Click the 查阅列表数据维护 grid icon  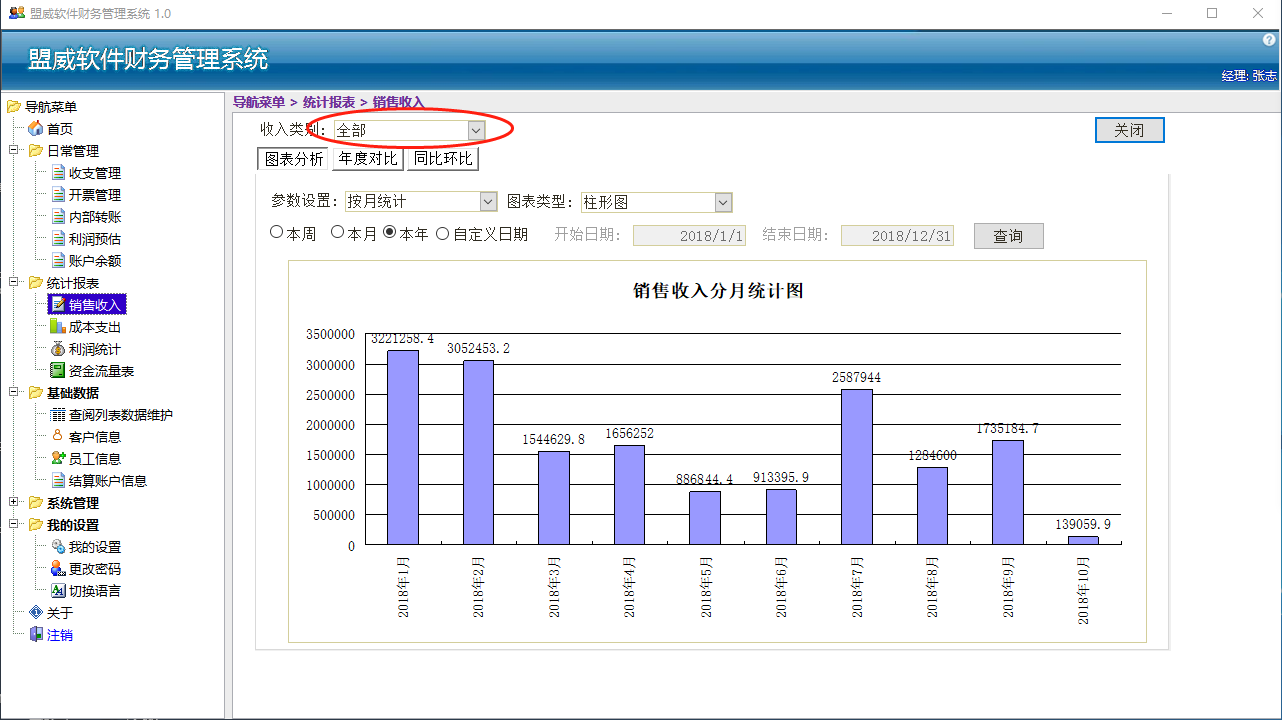58,415
